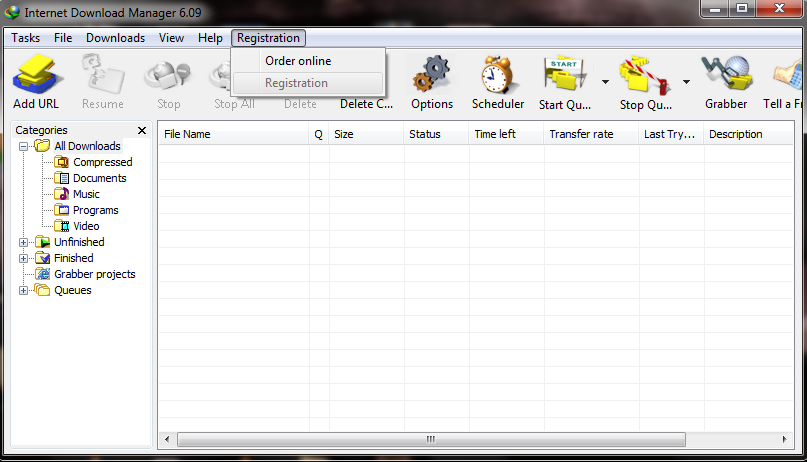Open Start Queue dropdown arrow
The height and width of the screenshot is (462, 807).
605,82
